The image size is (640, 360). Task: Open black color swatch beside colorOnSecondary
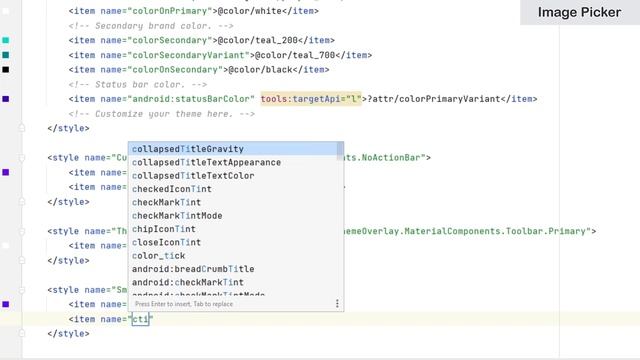pos(6,69)
